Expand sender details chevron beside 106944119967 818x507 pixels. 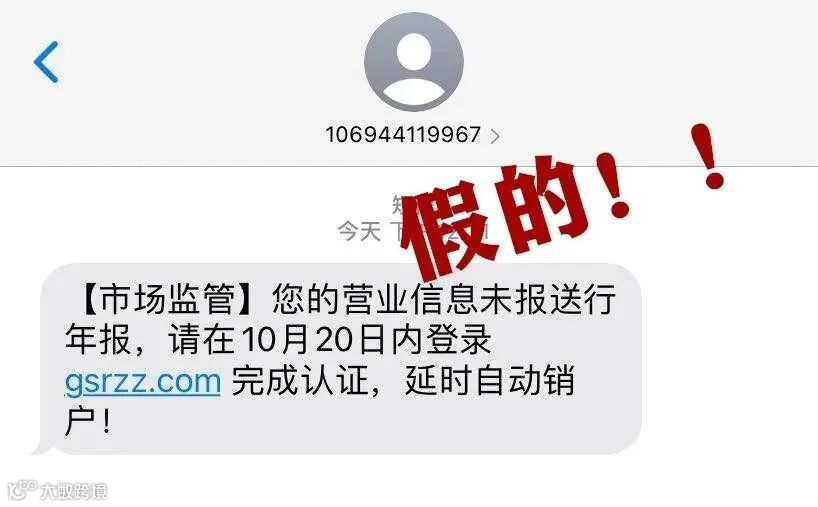coord(495,136)
